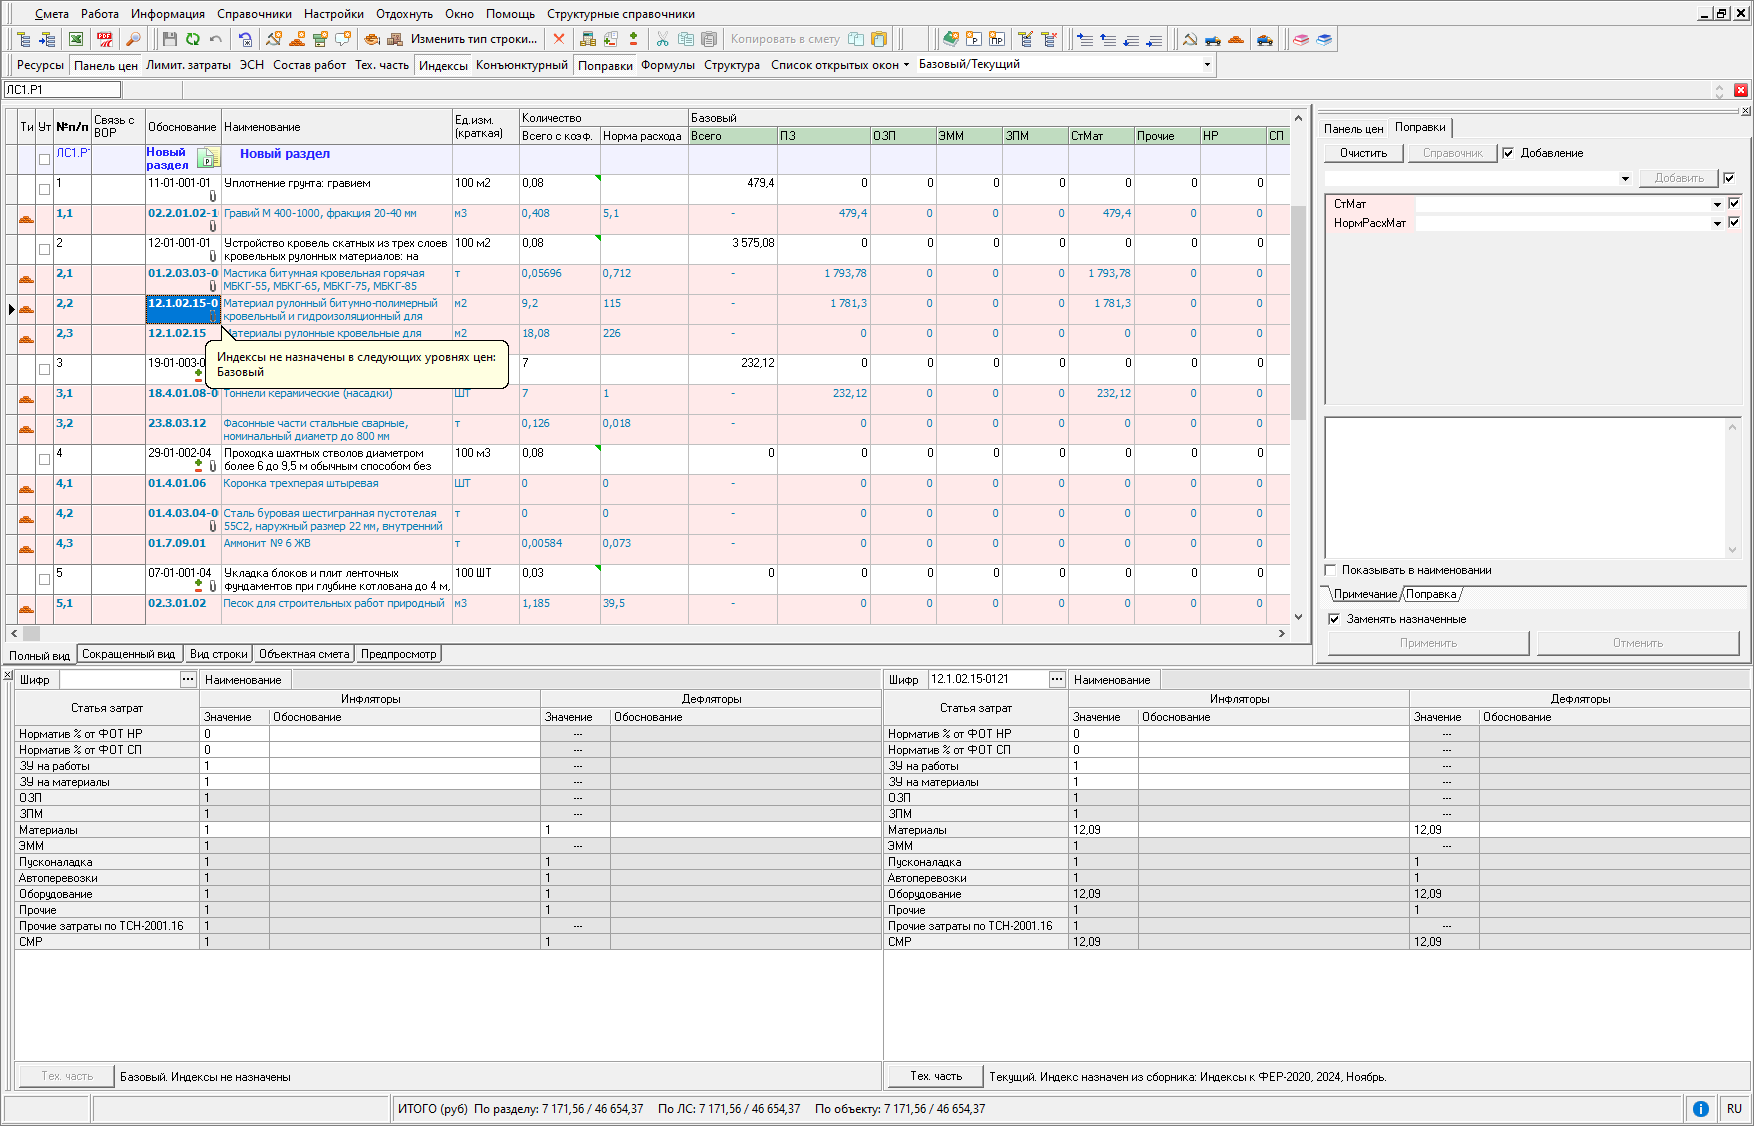Save using the floppy disk icon
1754x1126 pixels.
(169, 39)
